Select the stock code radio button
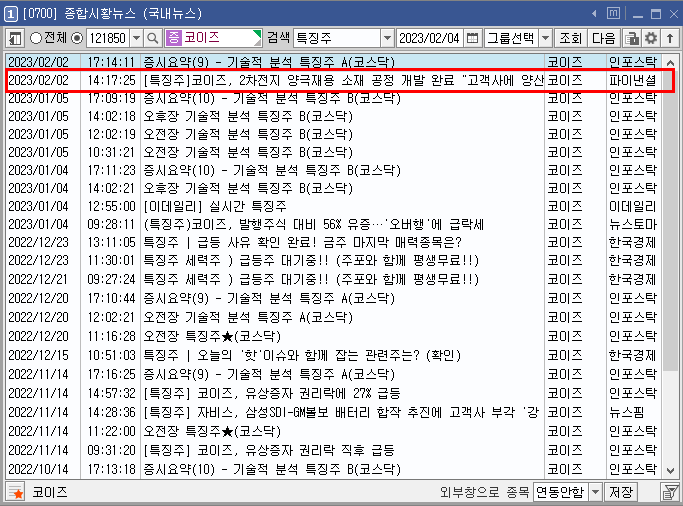Image resolution: width=683 pixels, height=506 pixels. click(77, 38)
